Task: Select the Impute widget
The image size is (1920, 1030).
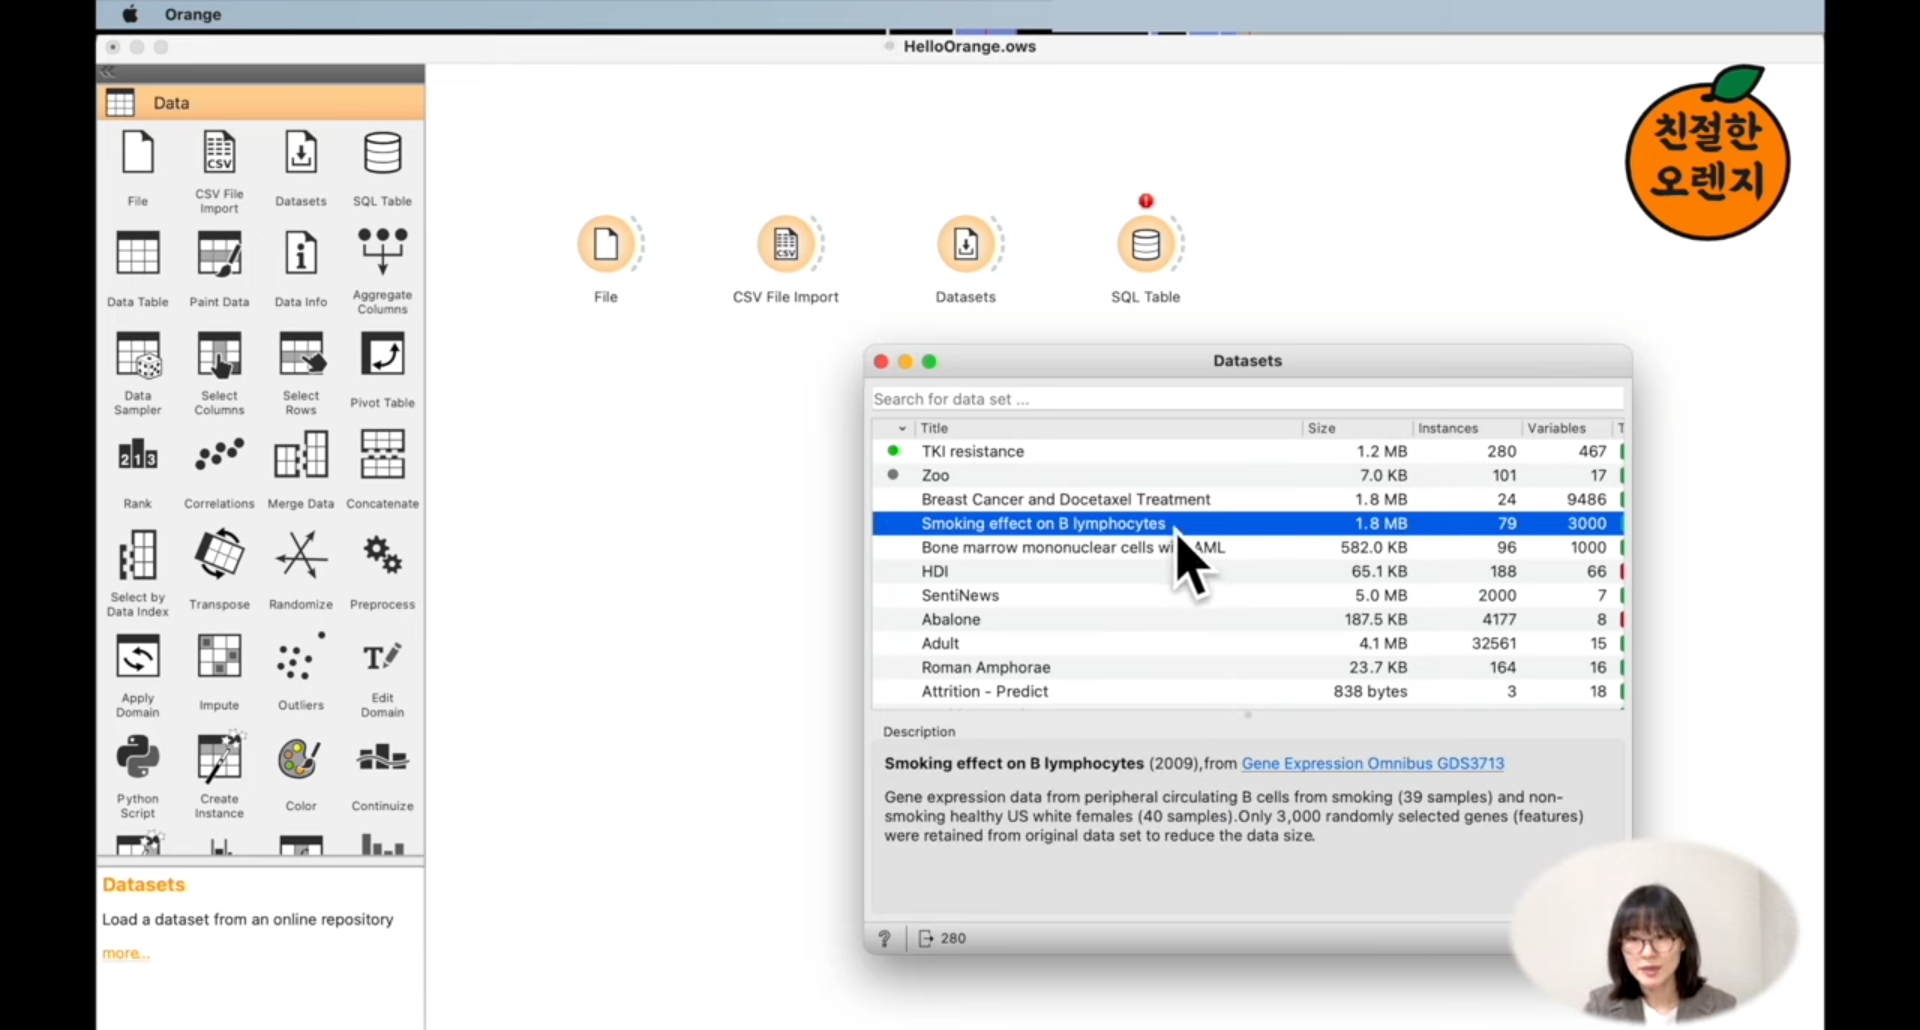Action: click(219, 672)
